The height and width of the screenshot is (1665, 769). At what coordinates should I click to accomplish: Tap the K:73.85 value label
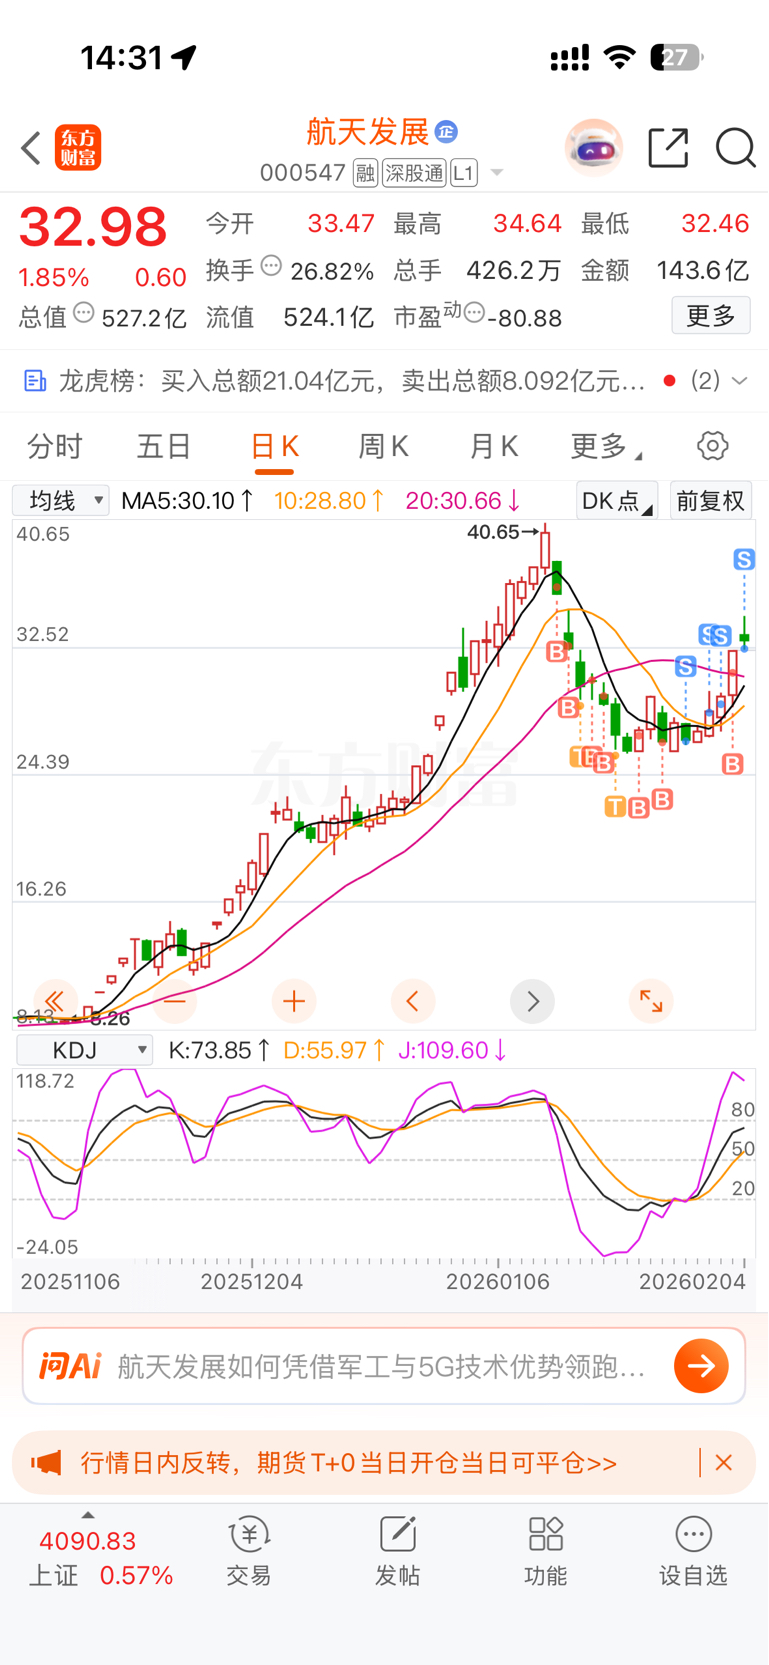[219, 1050]
